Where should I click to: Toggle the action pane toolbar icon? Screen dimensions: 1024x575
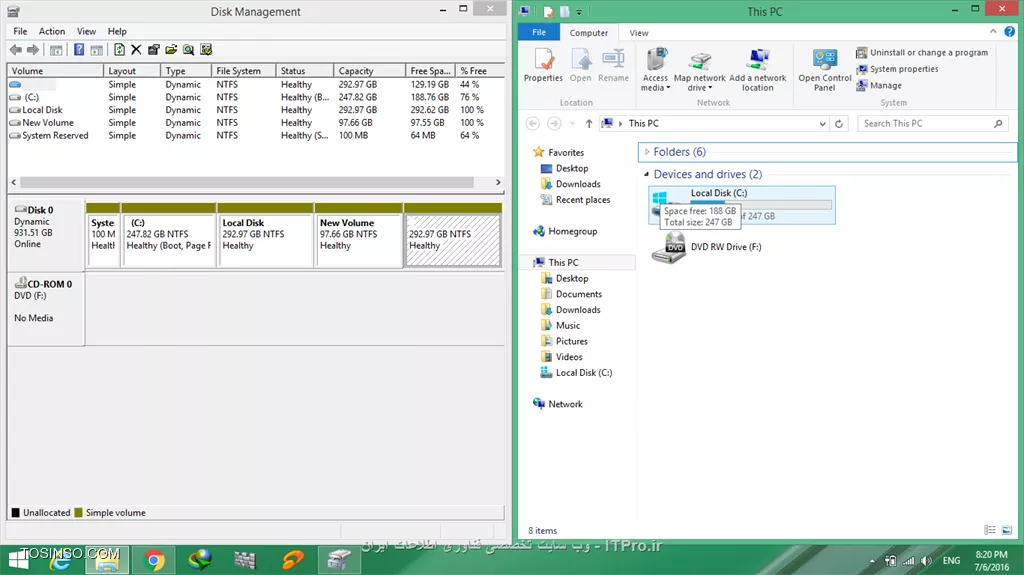tap(97, 50)
